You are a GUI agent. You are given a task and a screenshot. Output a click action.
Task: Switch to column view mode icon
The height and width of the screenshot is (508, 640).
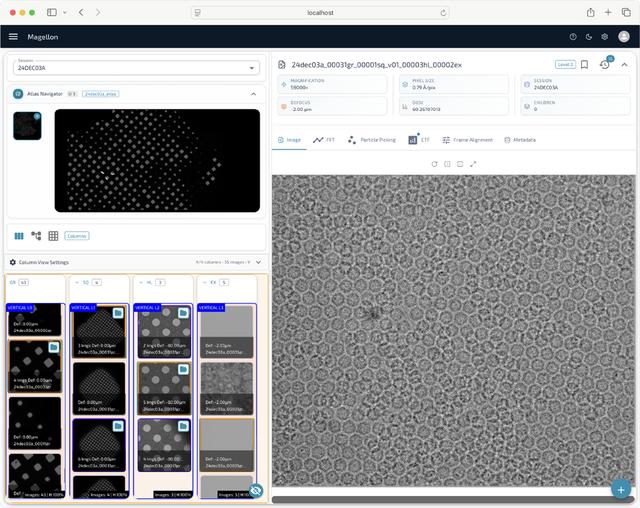[19, 236]
